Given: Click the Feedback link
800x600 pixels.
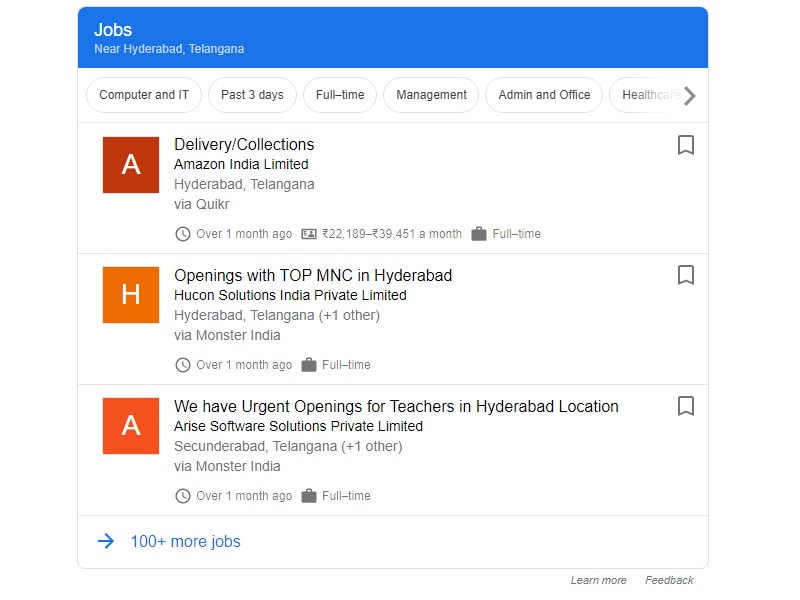Looking at the screenshot, I should (669, 580).
